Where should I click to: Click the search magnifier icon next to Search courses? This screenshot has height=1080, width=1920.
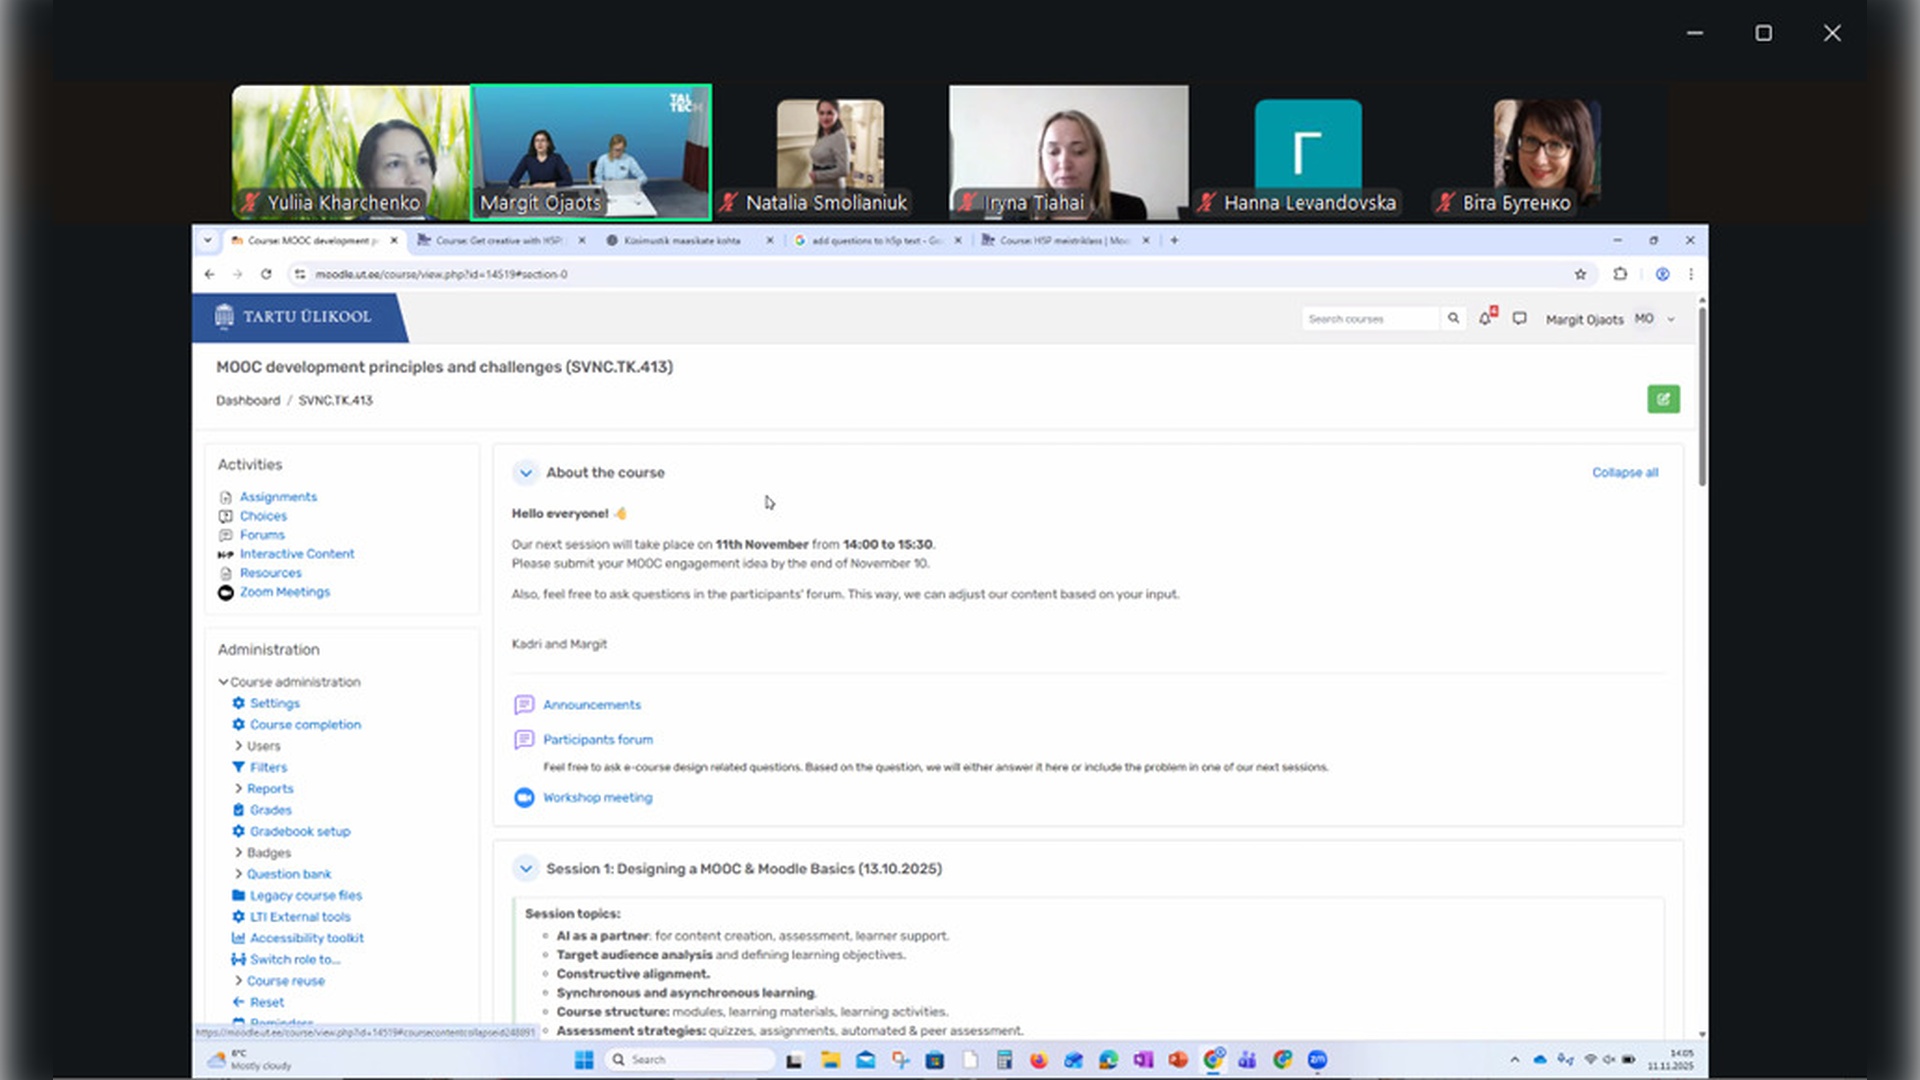(x=1453, y=318)
